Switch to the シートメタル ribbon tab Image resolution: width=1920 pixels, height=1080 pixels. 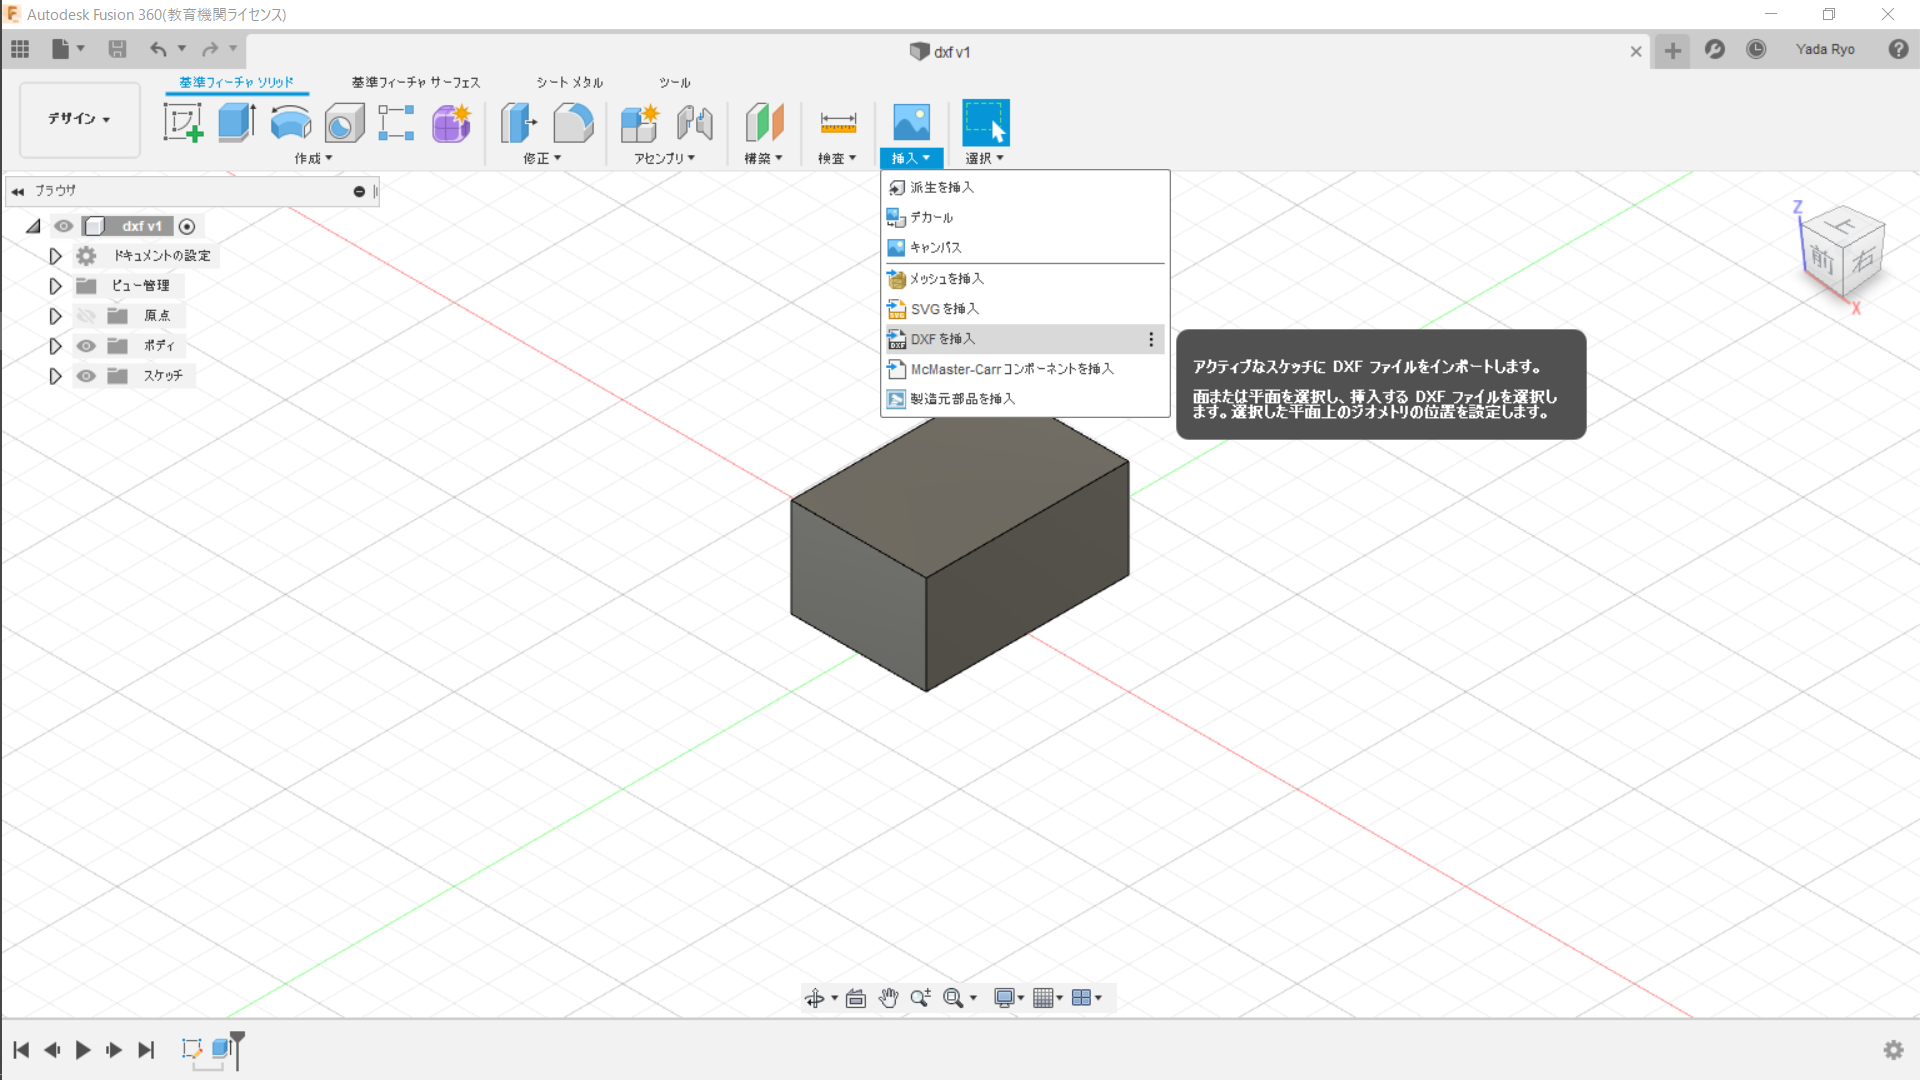(568, 82)
